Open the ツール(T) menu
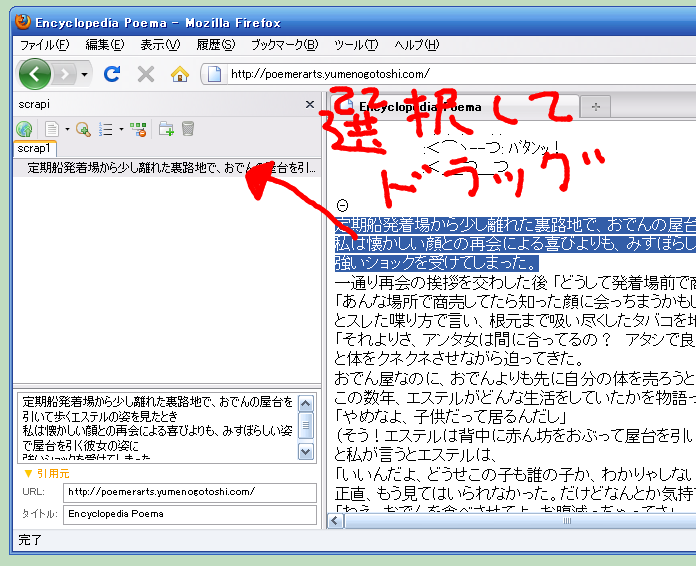 356,45
